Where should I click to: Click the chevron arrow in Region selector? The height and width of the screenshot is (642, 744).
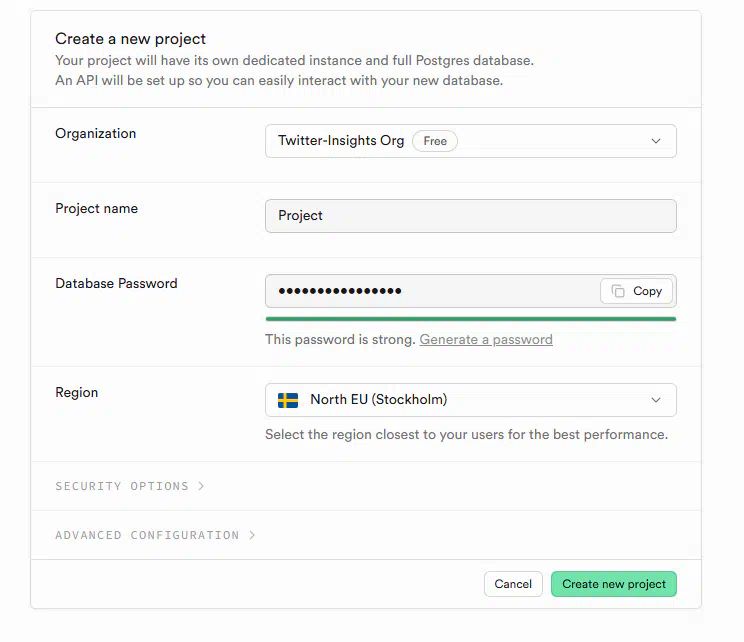(656, 400)
